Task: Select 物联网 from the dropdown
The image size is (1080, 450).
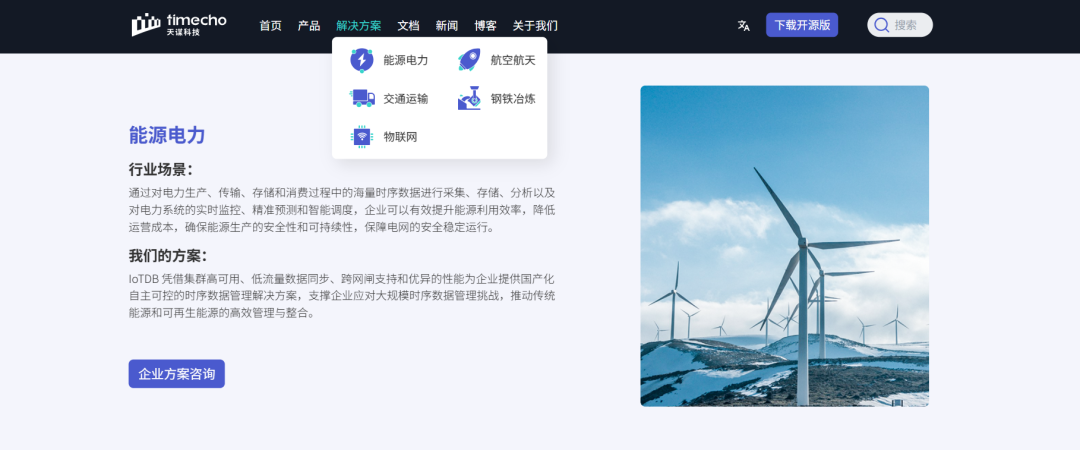Action: point(400,136)
